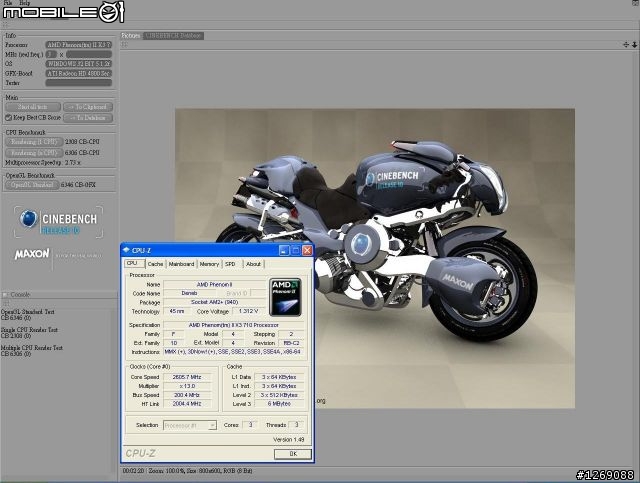Click the Instructions list field
This screenshot has width=640, height=483.
pos(233,352)
